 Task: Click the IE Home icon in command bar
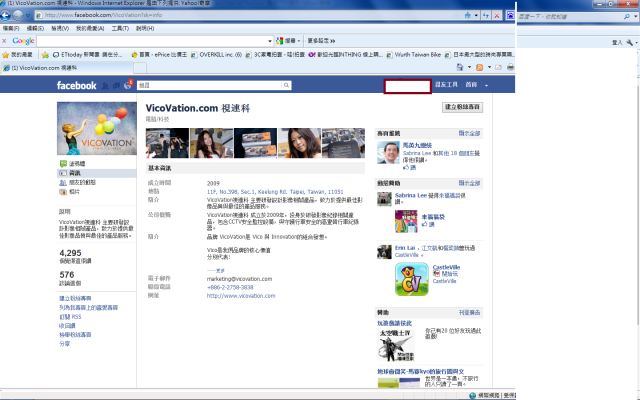pyautogui.click(x=460, y=67)
